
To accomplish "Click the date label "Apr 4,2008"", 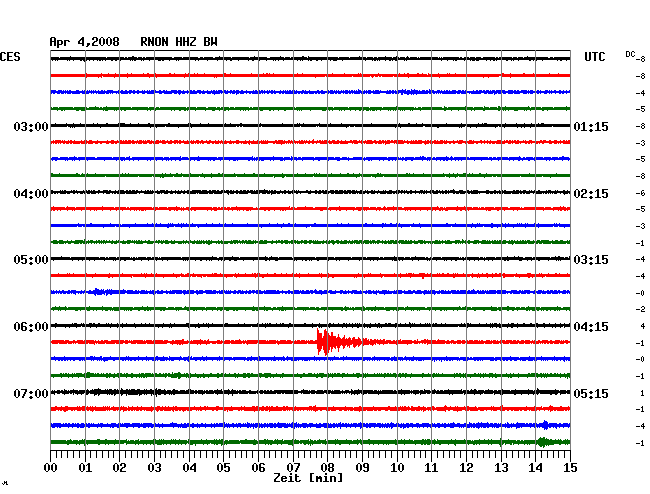I will (x=84, y=42).
